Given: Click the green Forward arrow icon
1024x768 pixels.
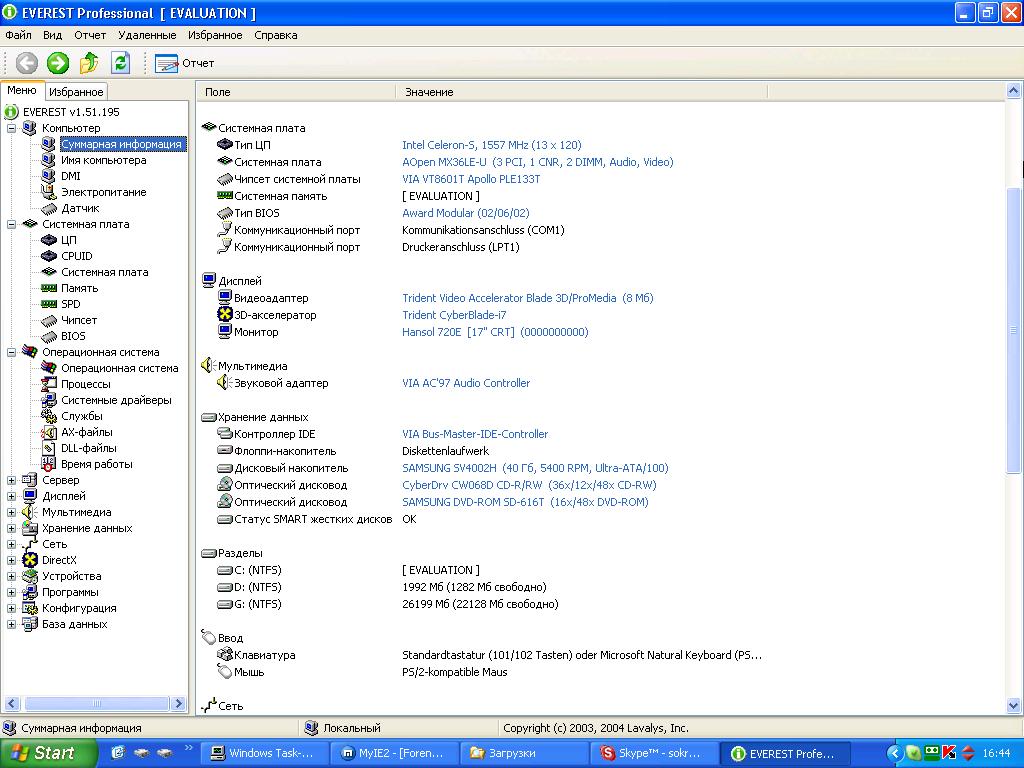Looking at the screenshot, I should tap(57, 63).
